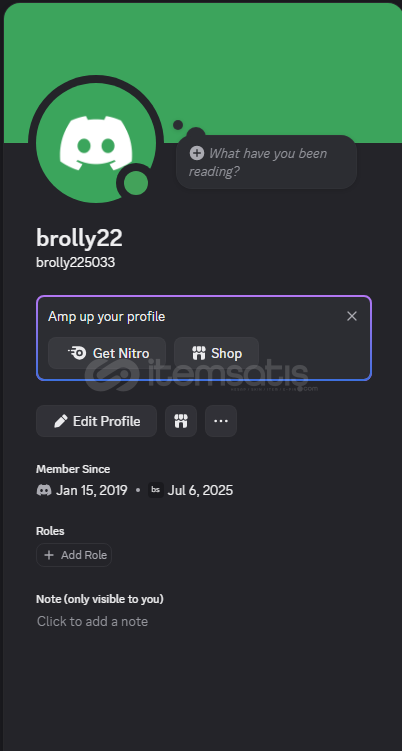The height and width of the screenshot is (751, 402).
Task: Click the note field to add a note
Action: pyautogui.click(x=92, y=621)
